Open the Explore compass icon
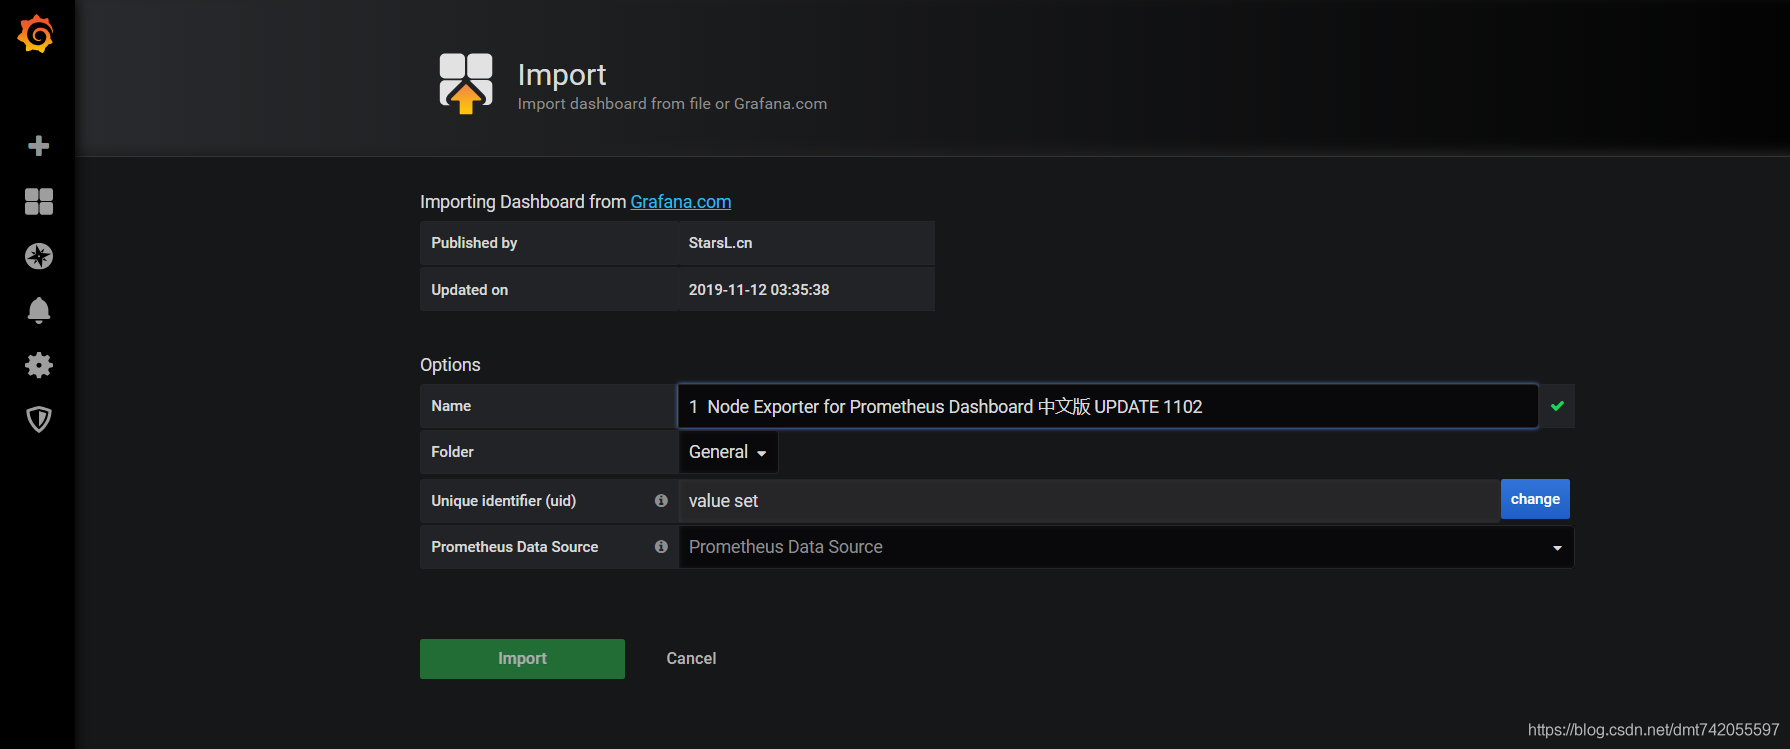Screen dimensions: 1790x749 38,256
